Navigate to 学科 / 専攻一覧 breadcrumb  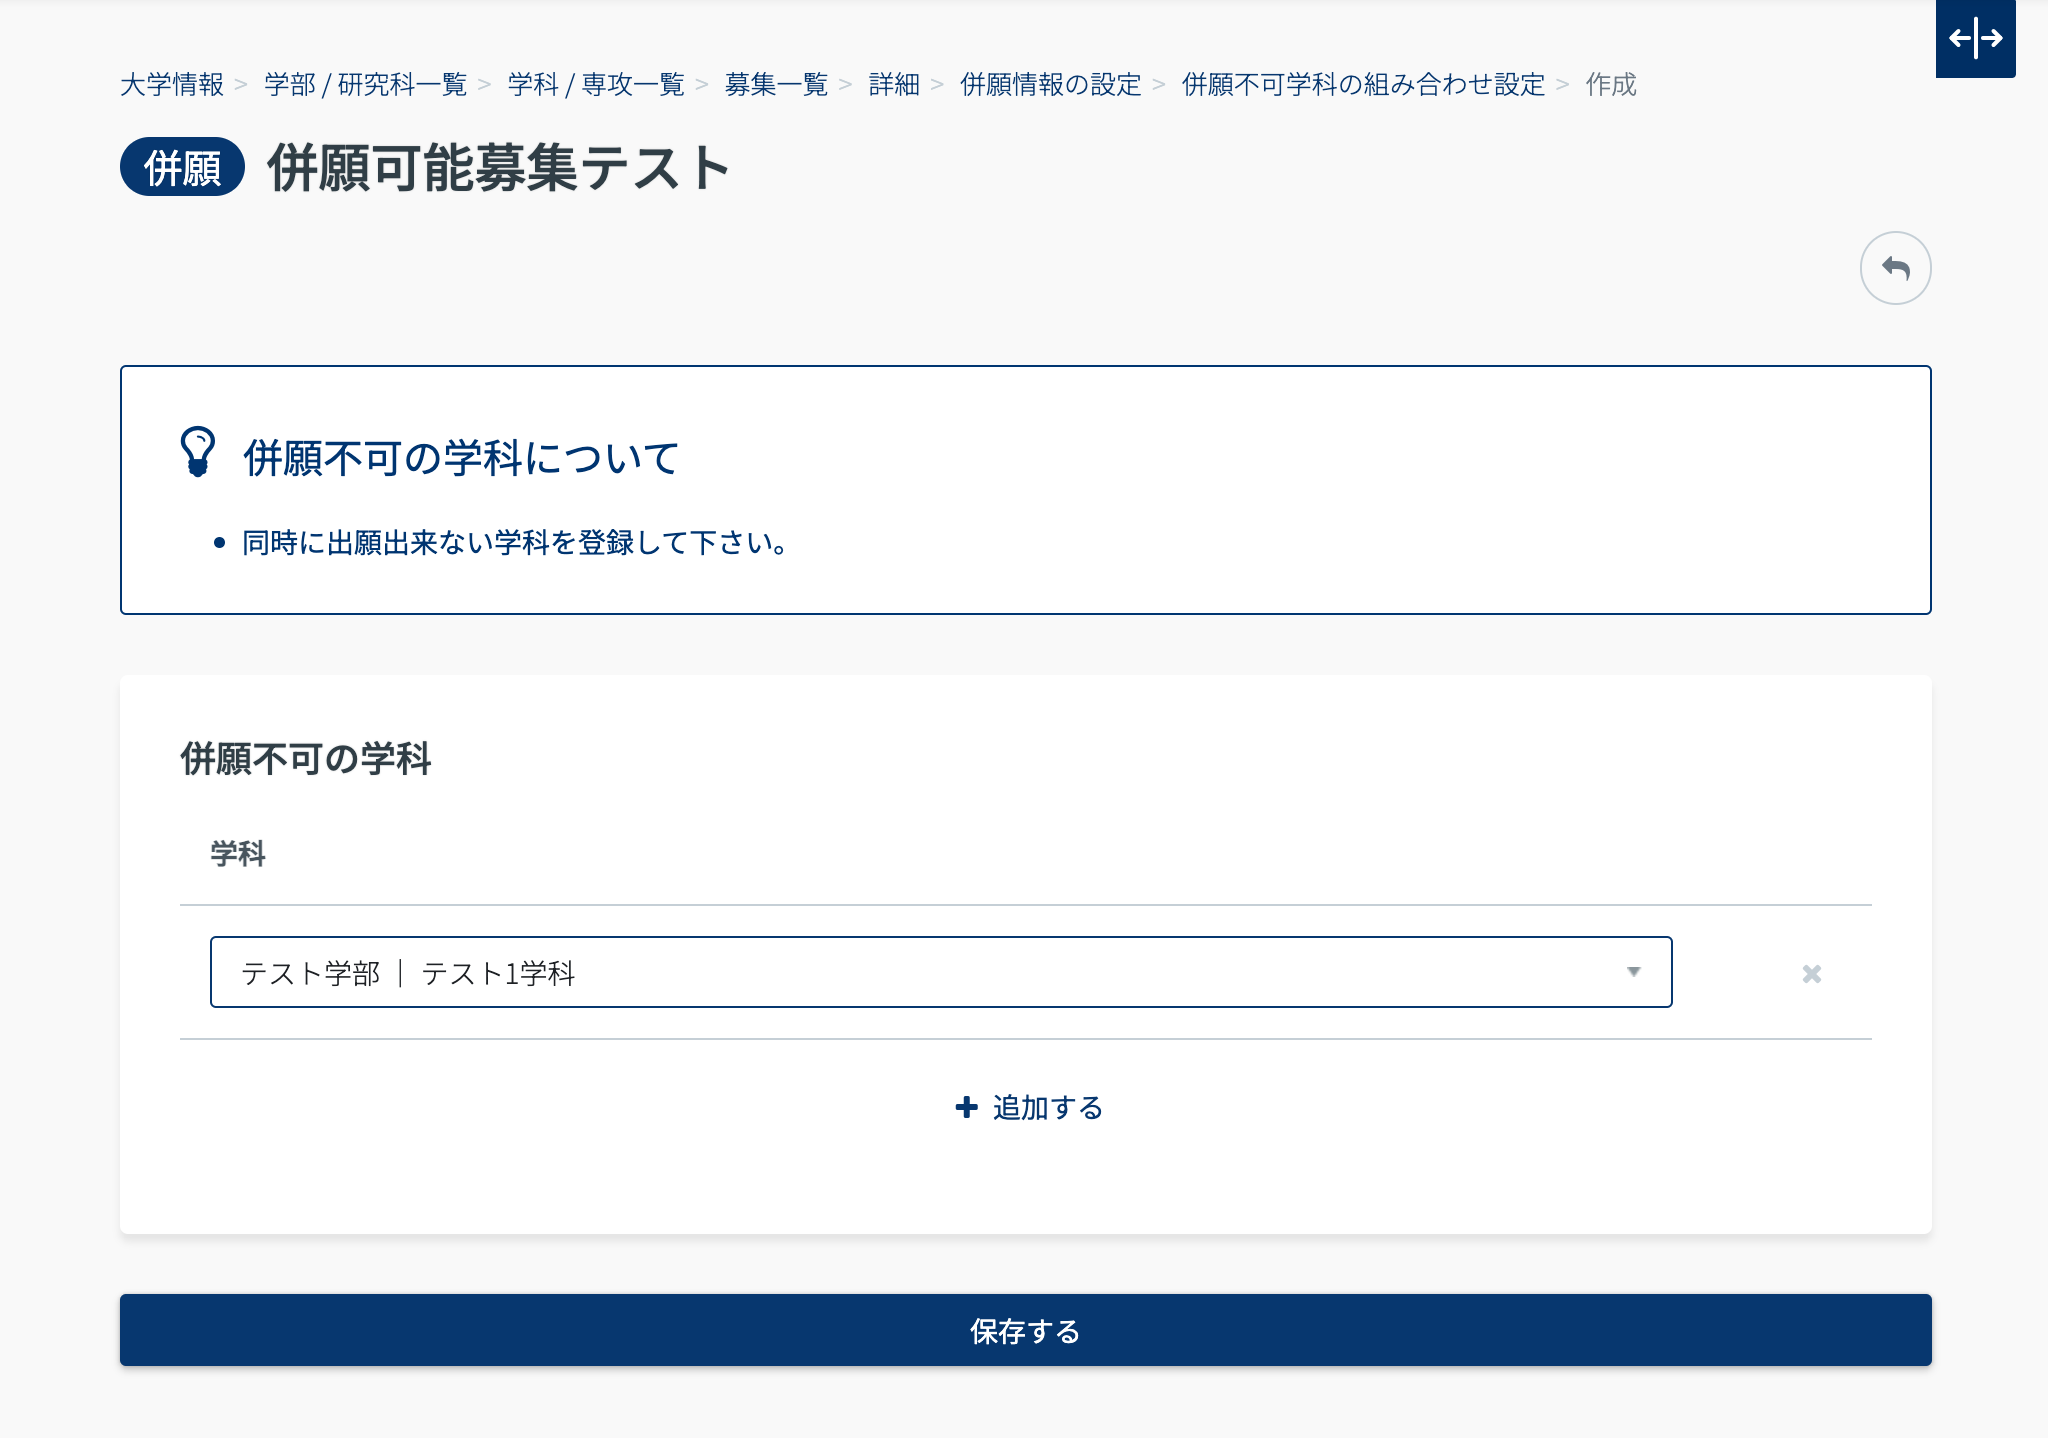[x=596, y=85]
